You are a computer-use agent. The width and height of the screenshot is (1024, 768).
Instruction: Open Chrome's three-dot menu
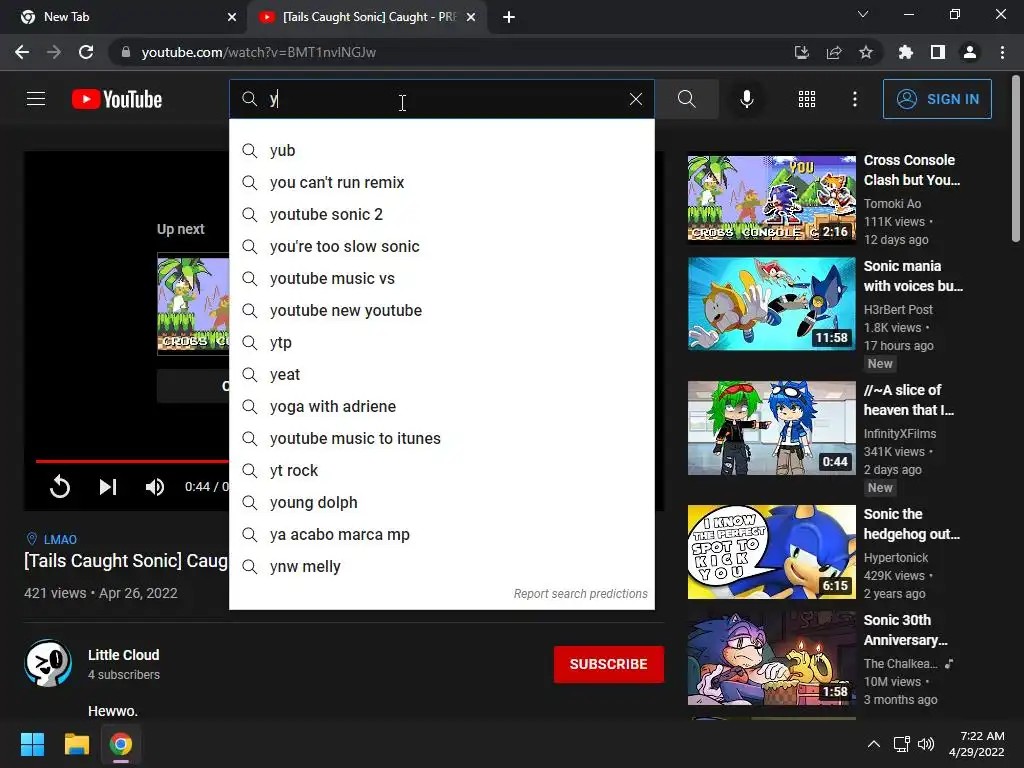point(1002,52)
